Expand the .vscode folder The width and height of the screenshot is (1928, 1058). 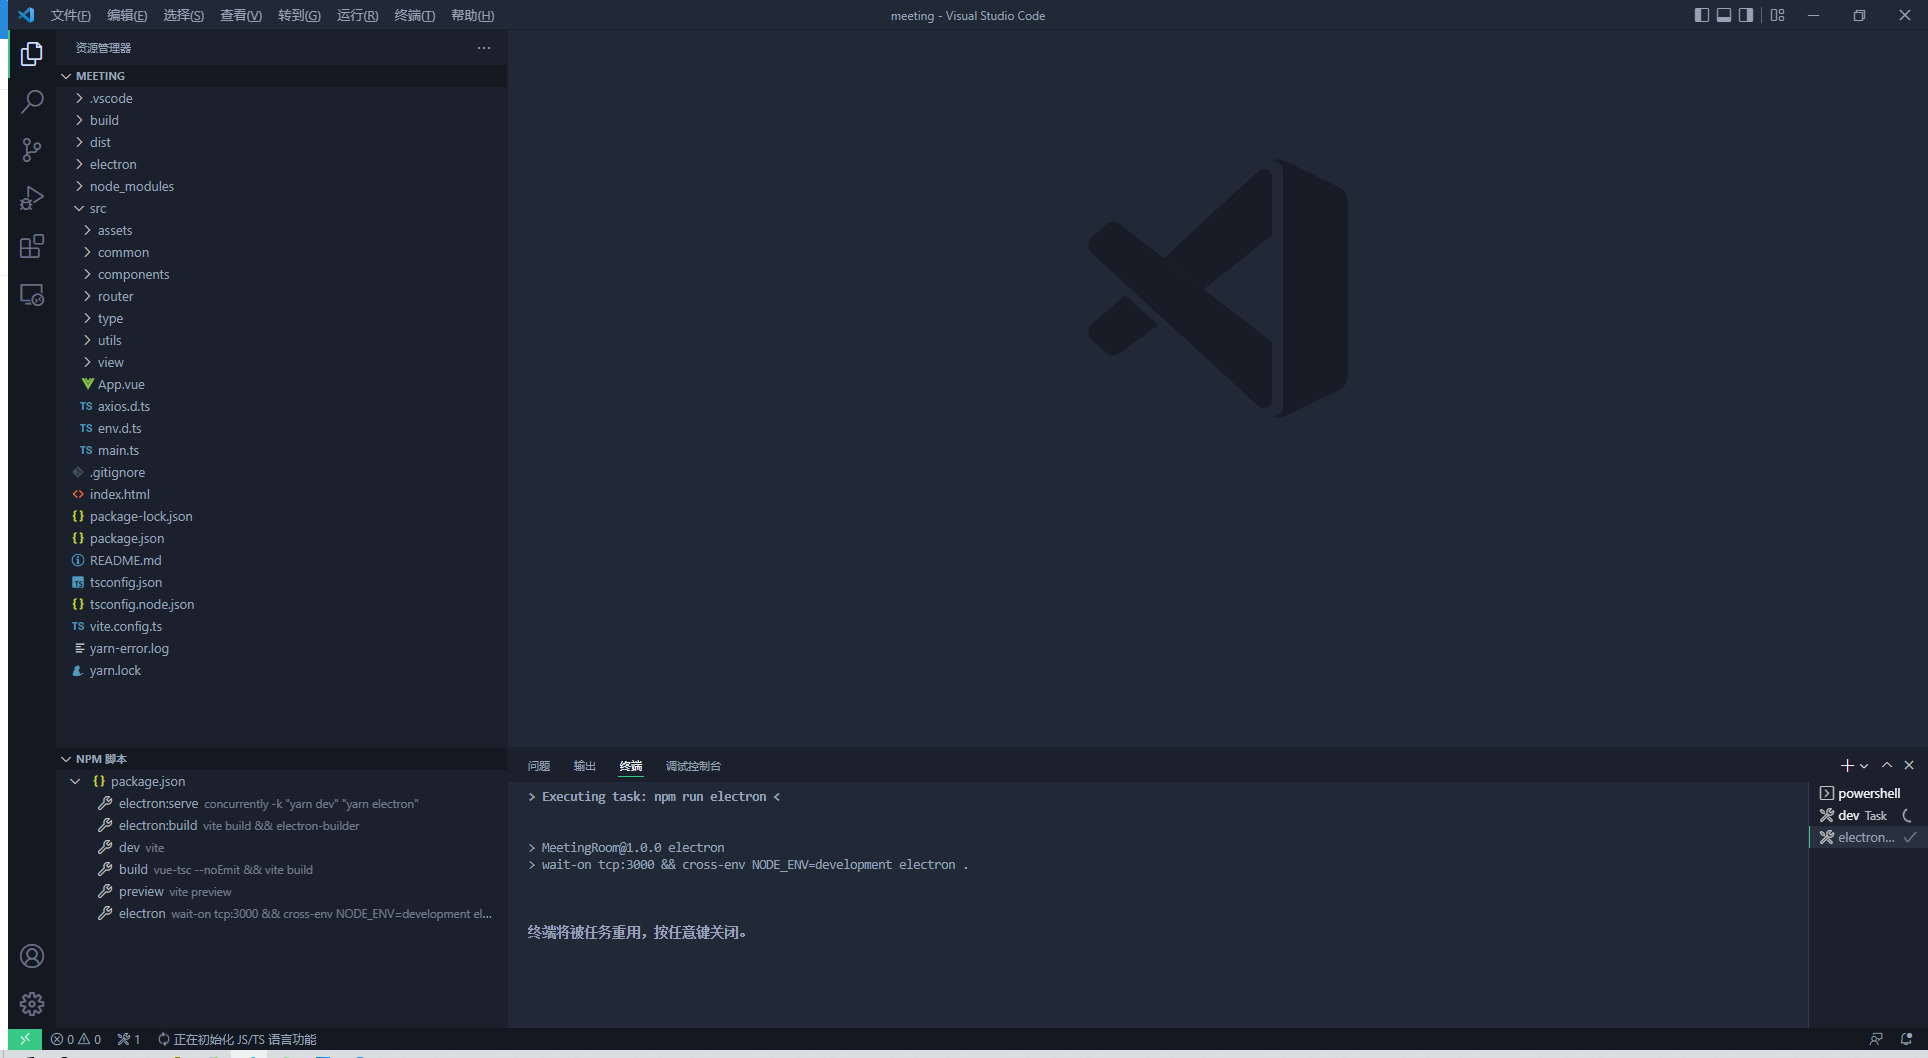(x=282, y=98)
